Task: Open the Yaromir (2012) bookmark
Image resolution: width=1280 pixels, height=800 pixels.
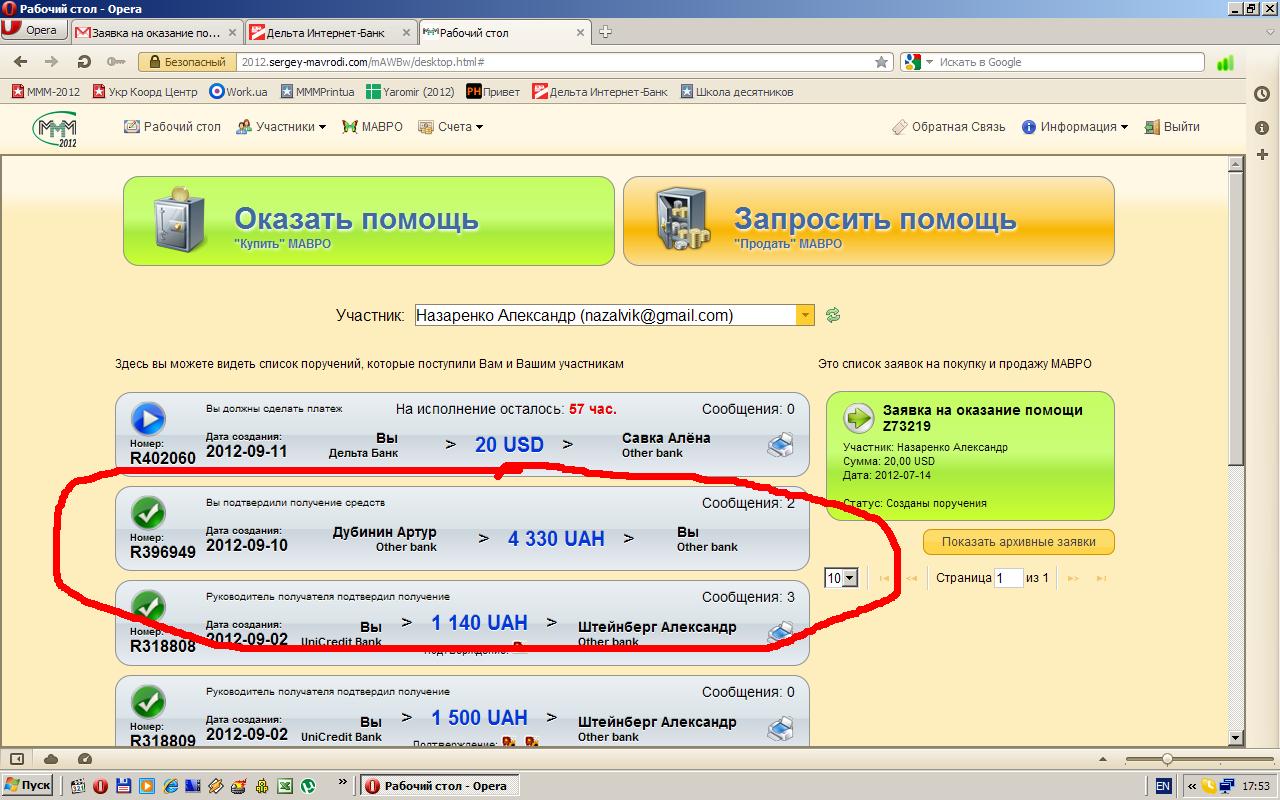Action: coord(410,92)
